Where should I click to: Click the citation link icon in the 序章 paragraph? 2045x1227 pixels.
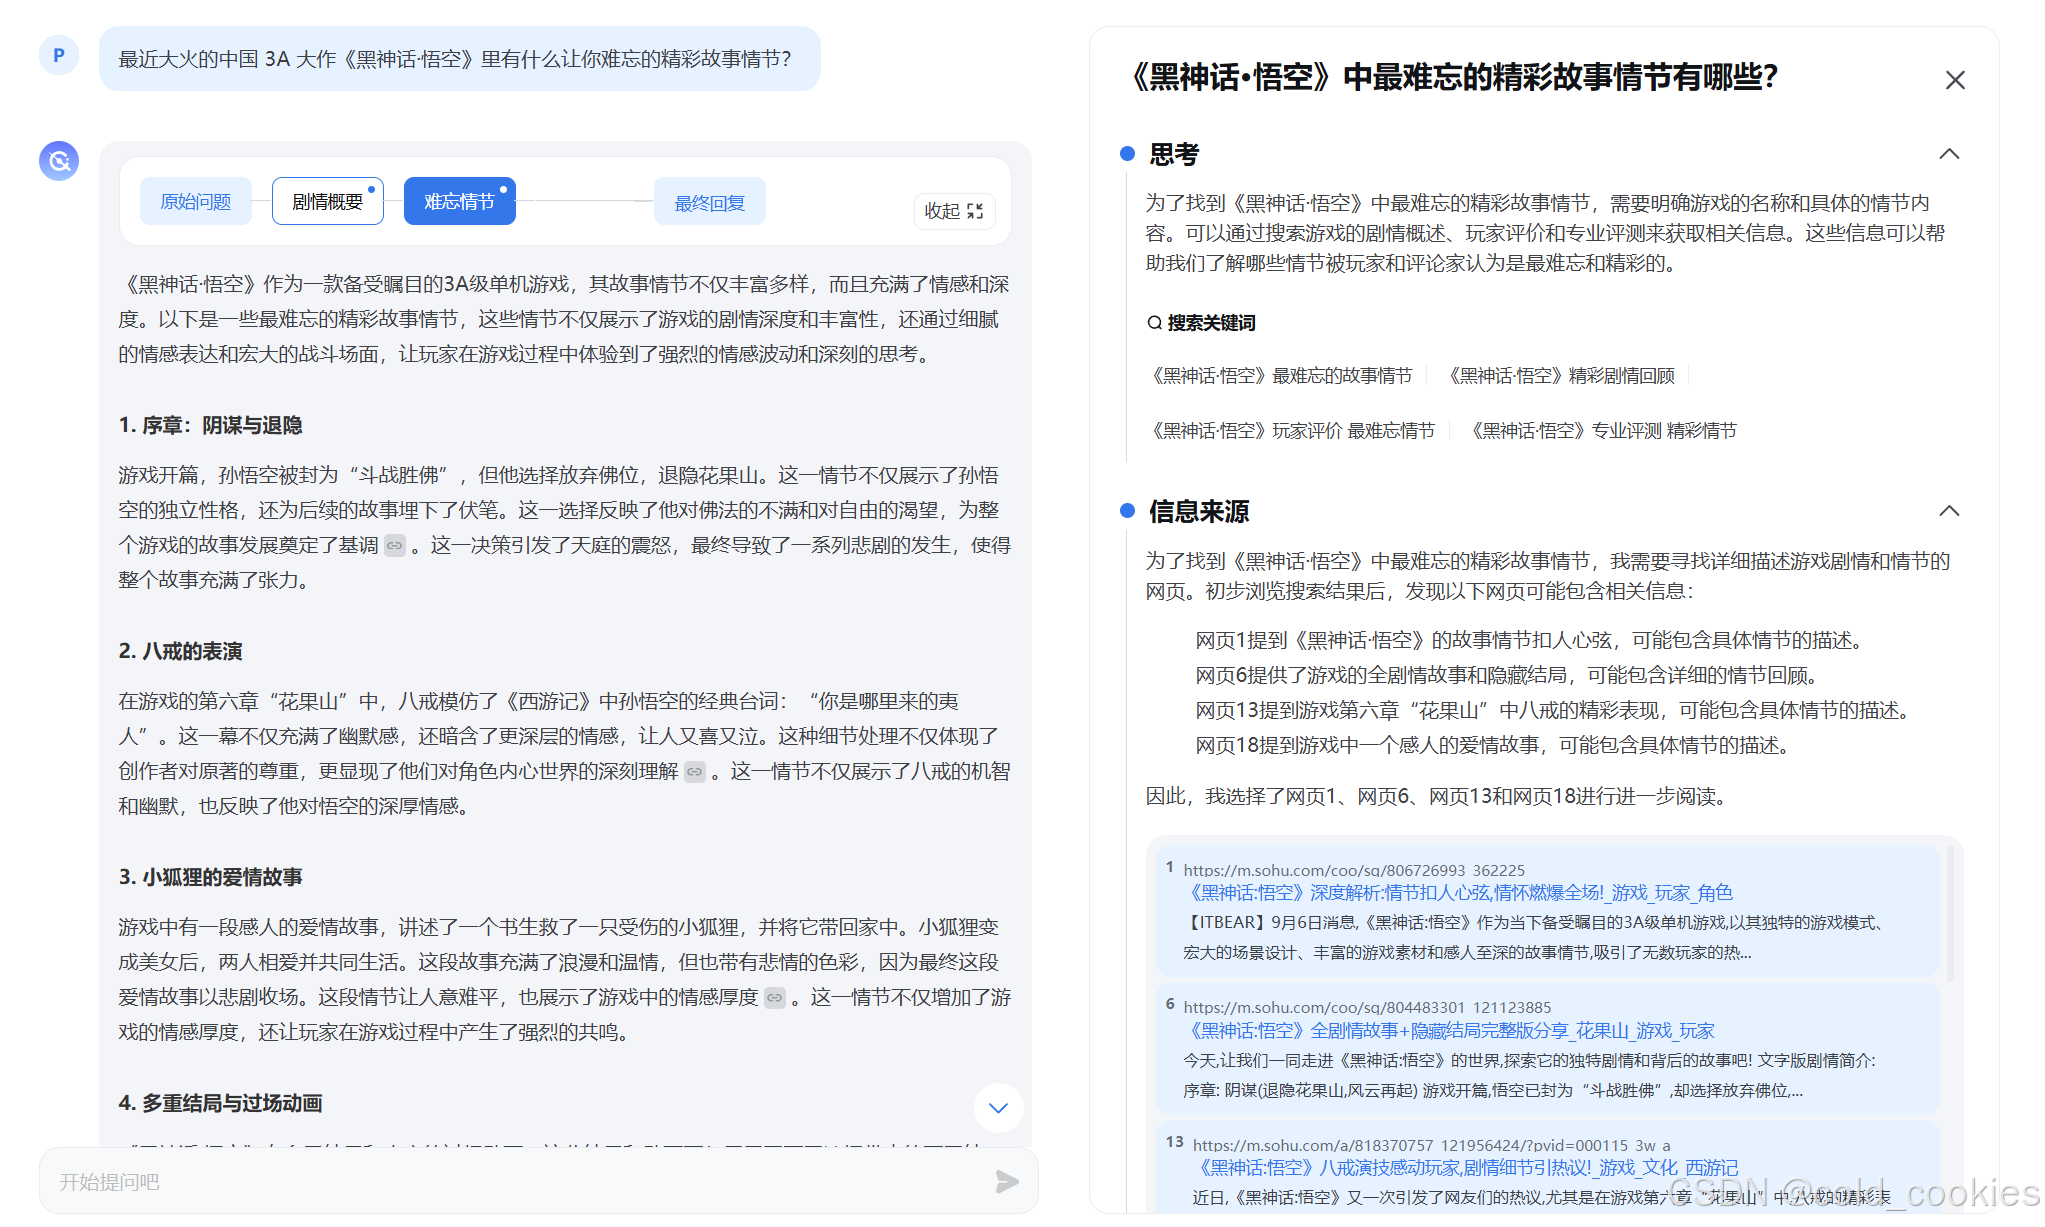click(x=394, y=546)
